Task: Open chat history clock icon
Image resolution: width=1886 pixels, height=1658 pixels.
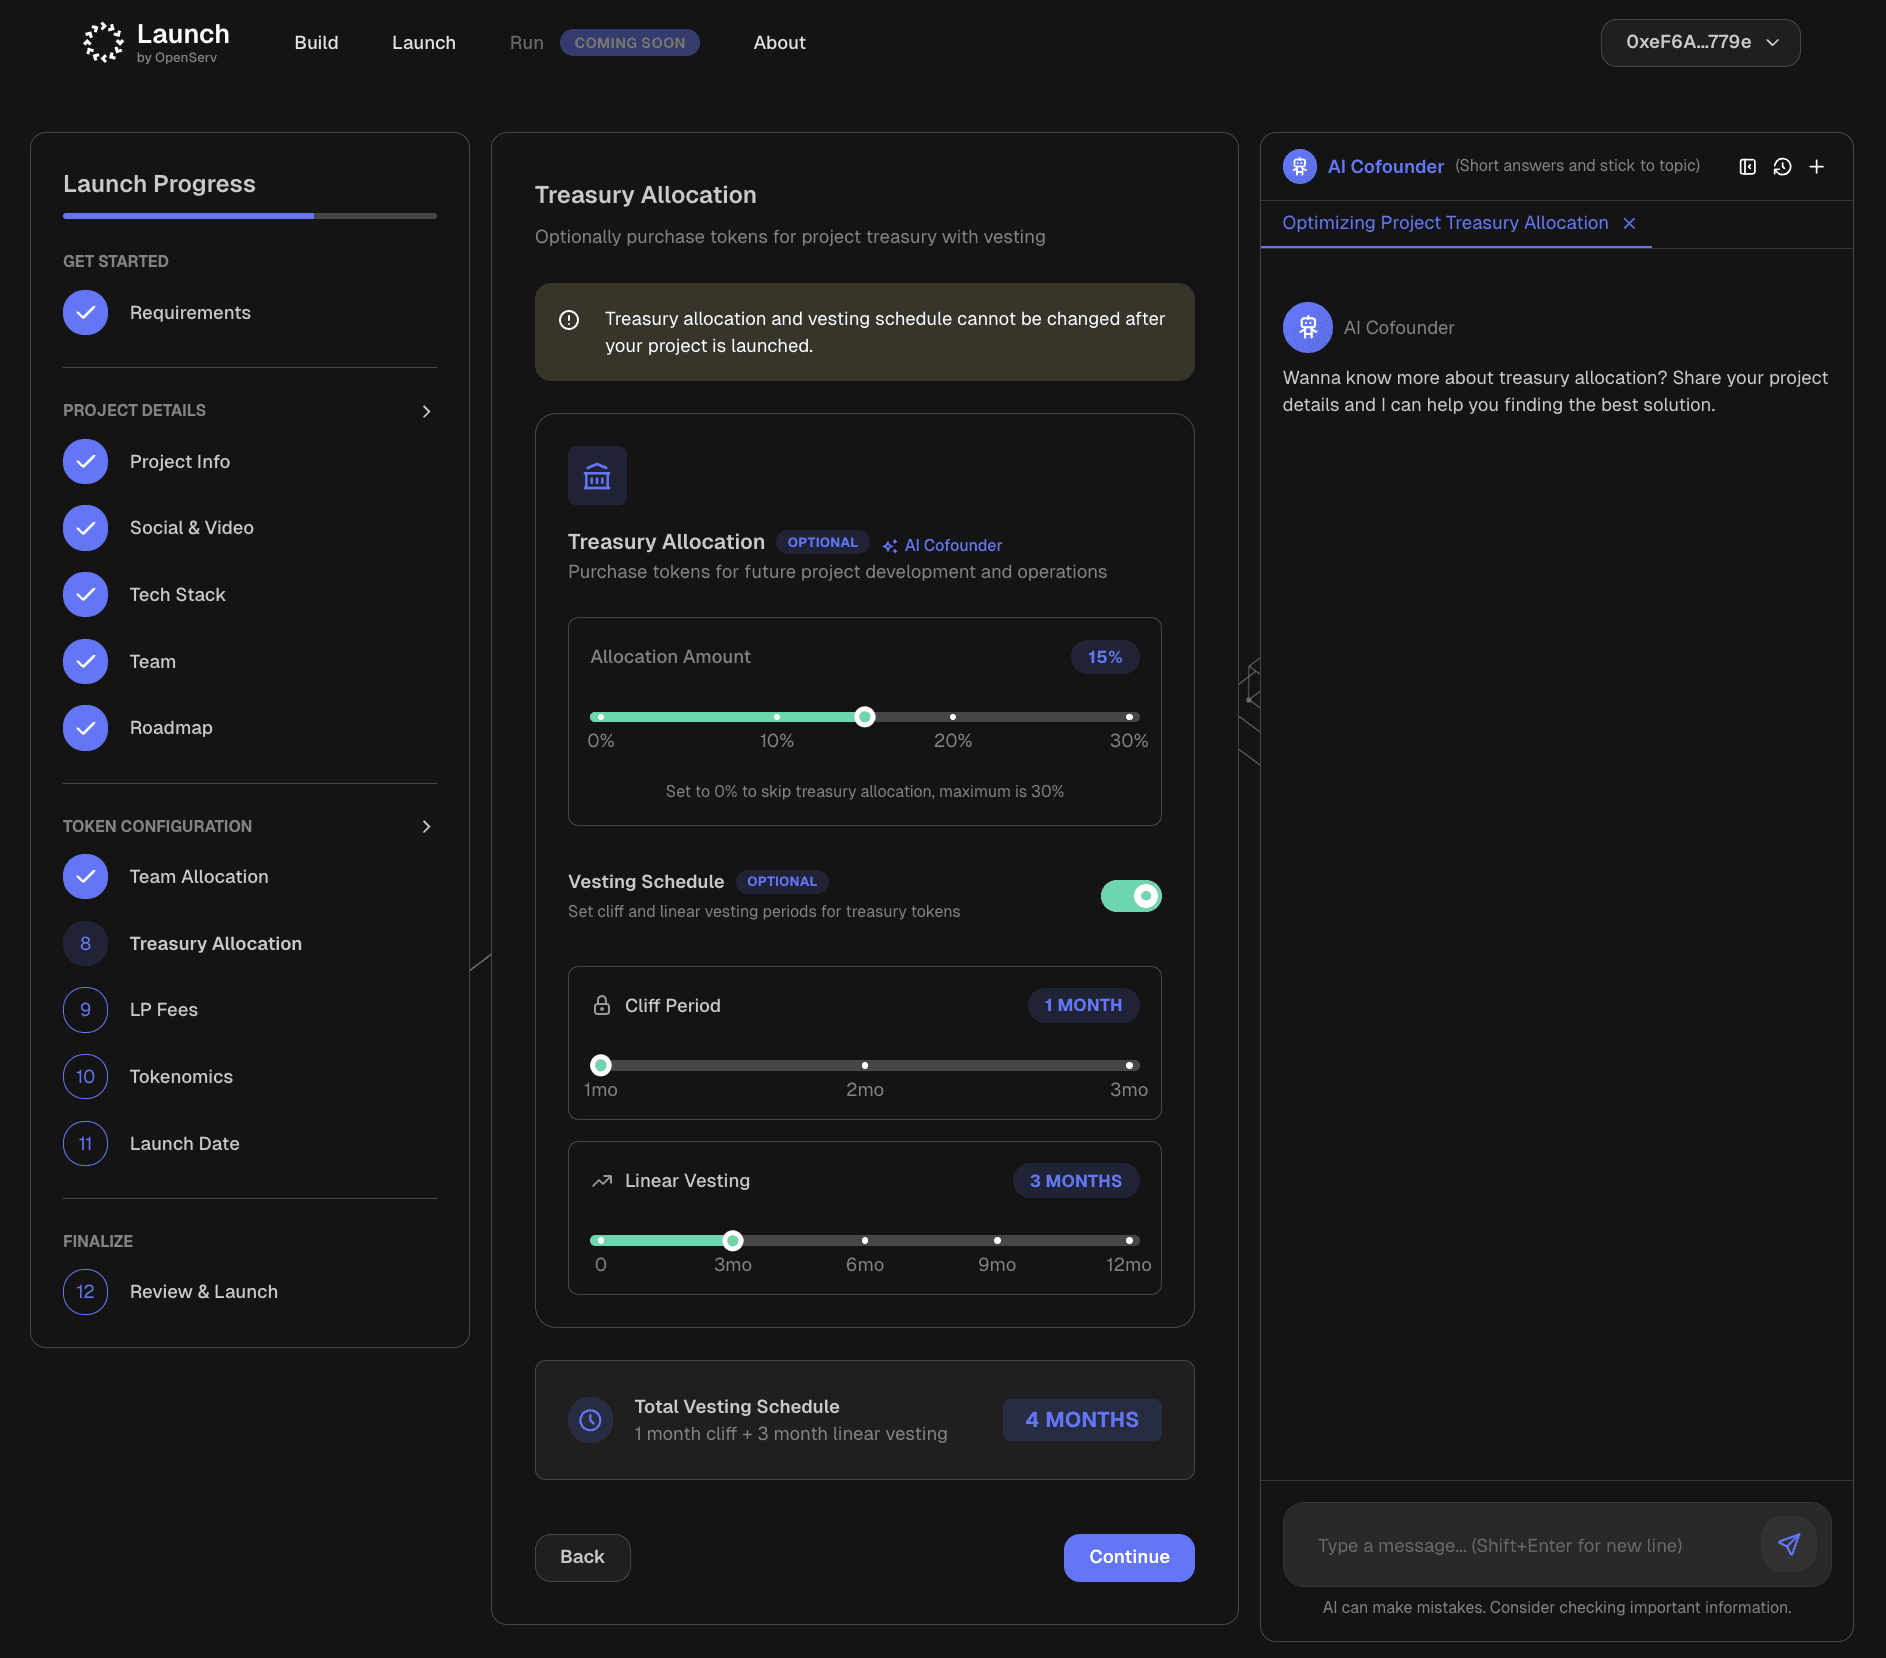Action: tap(1782, 167)
